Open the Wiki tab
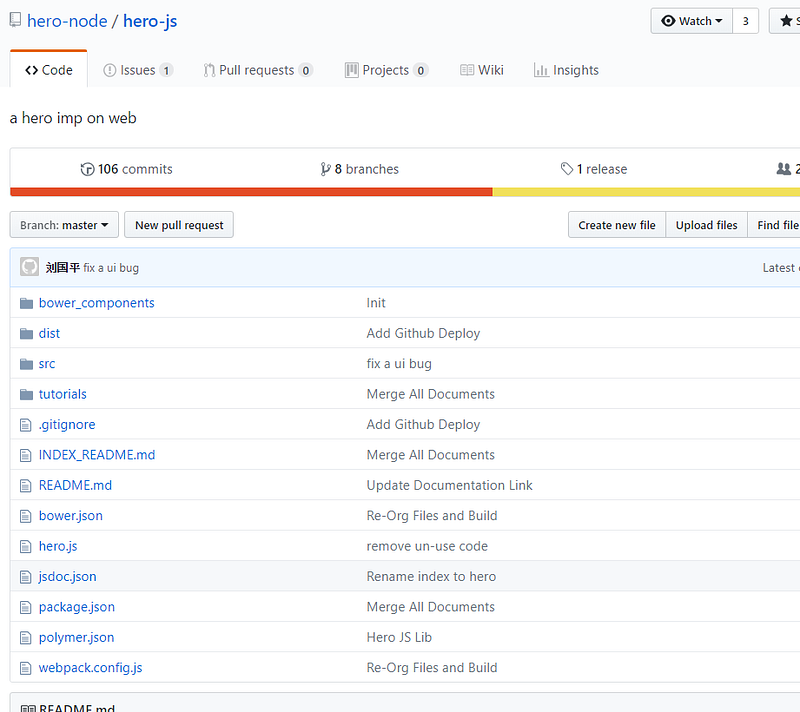800x712 pixels. [x=482, y=70]
